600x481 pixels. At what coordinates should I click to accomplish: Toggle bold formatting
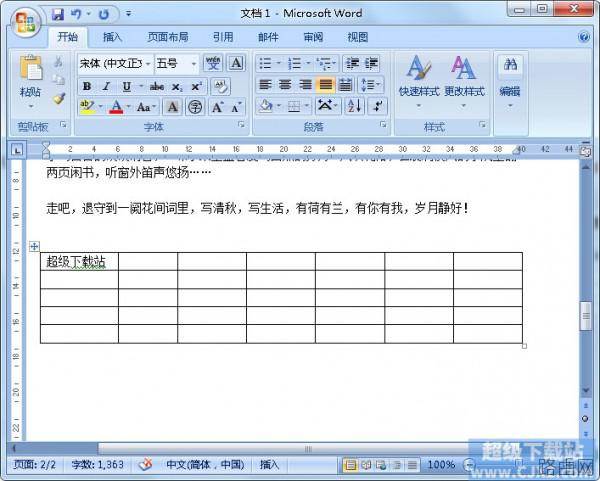tap(87, 86)
